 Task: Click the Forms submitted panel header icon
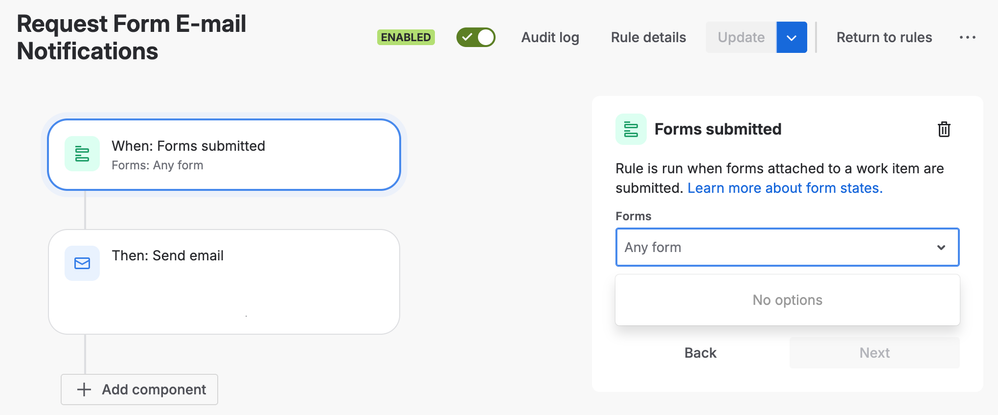(631, 129)
